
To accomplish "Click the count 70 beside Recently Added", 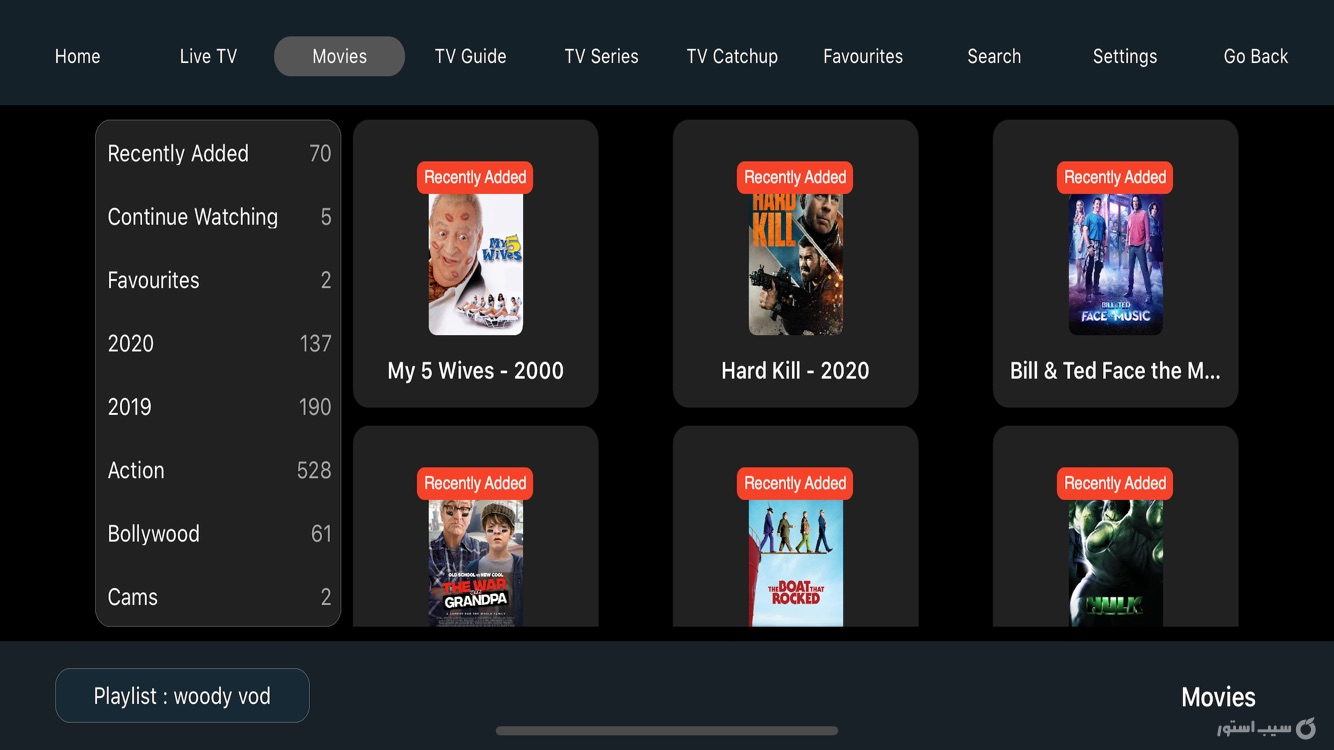I will [x=320, y=153].
